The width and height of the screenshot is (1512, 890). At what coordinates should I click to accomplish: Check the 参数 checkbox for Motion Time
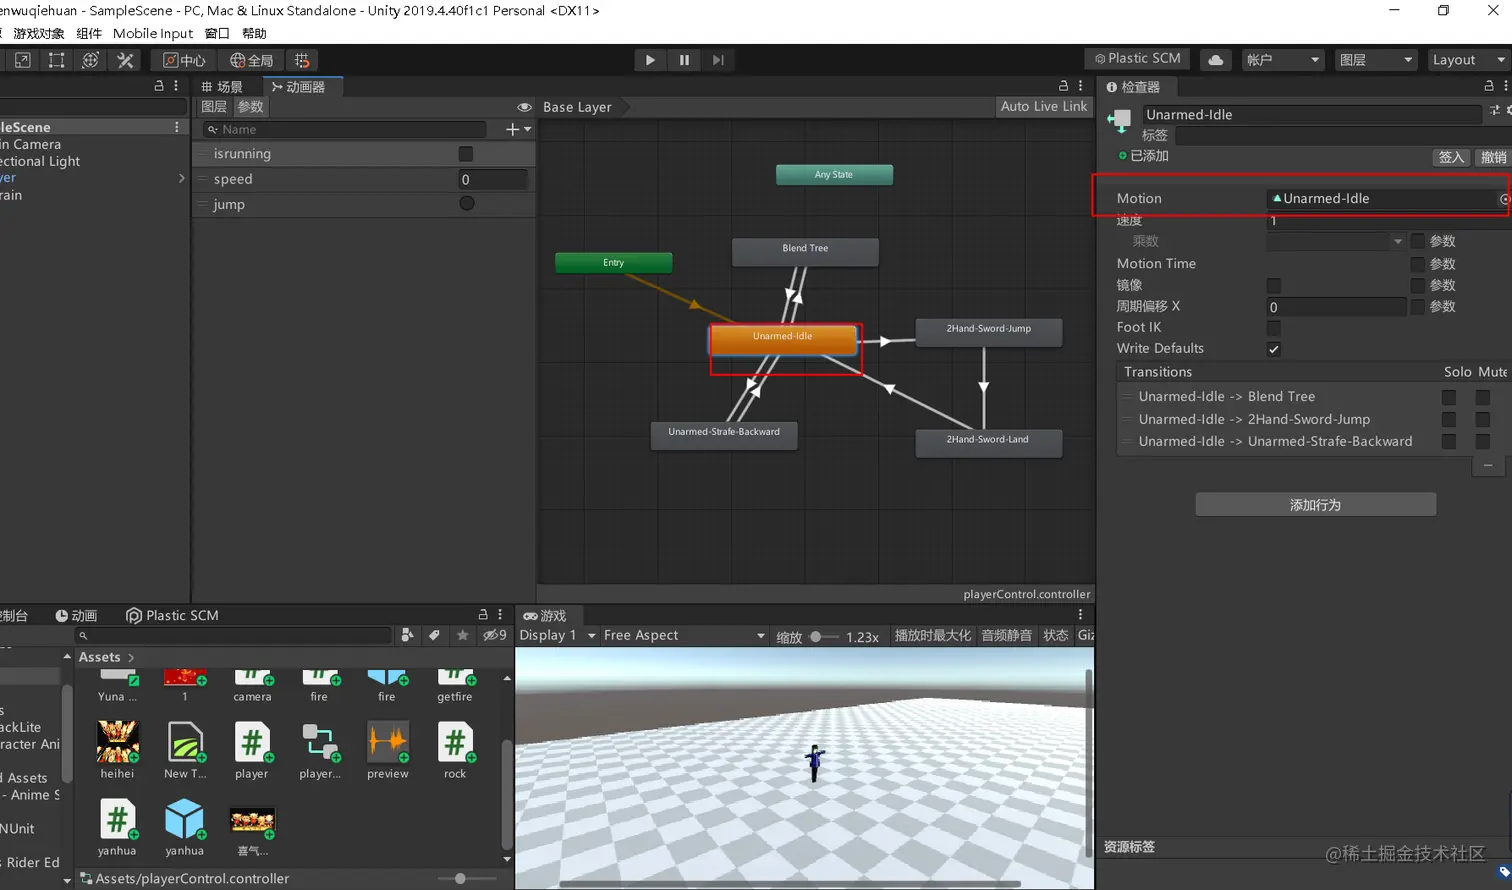tap(1417, 264)
